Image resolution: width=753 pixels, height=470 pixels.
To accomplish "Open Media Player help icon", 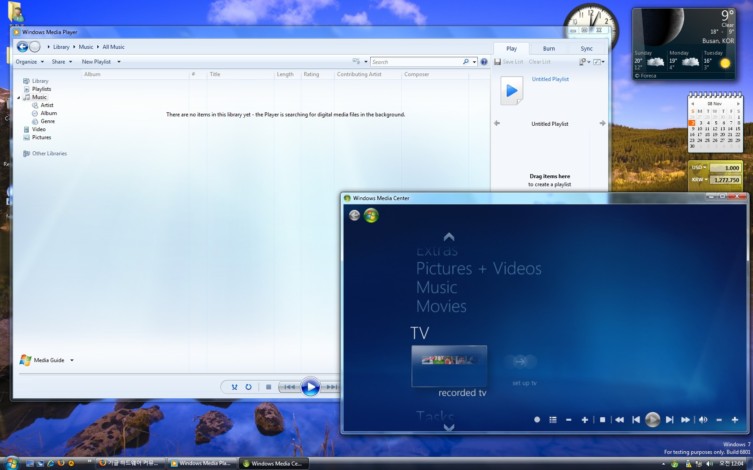I will (x=484, y=62).
